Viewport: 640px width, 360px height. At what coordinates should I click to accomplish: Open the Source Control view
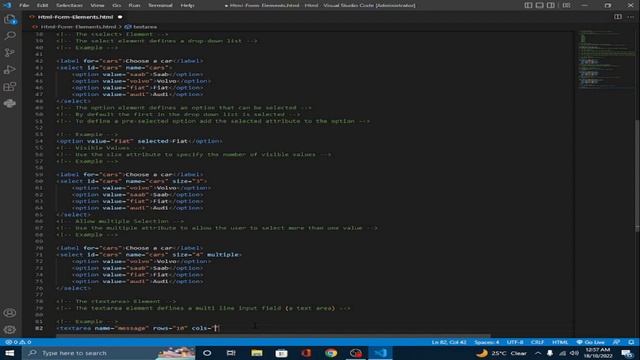pos(9,53)
